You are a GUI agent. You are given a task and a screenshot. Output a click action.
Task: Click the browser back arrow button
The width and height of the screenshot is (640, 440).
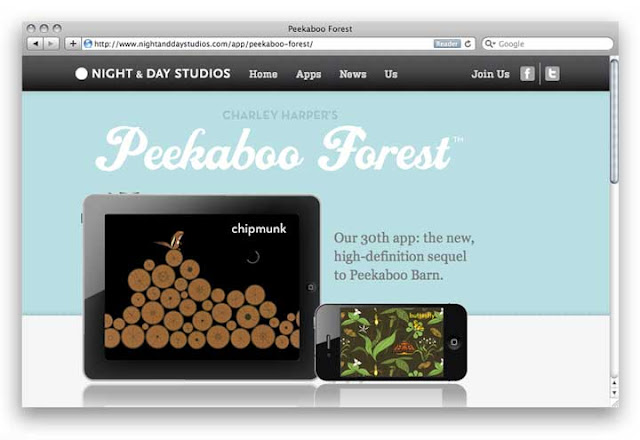[x=36, y=44]
